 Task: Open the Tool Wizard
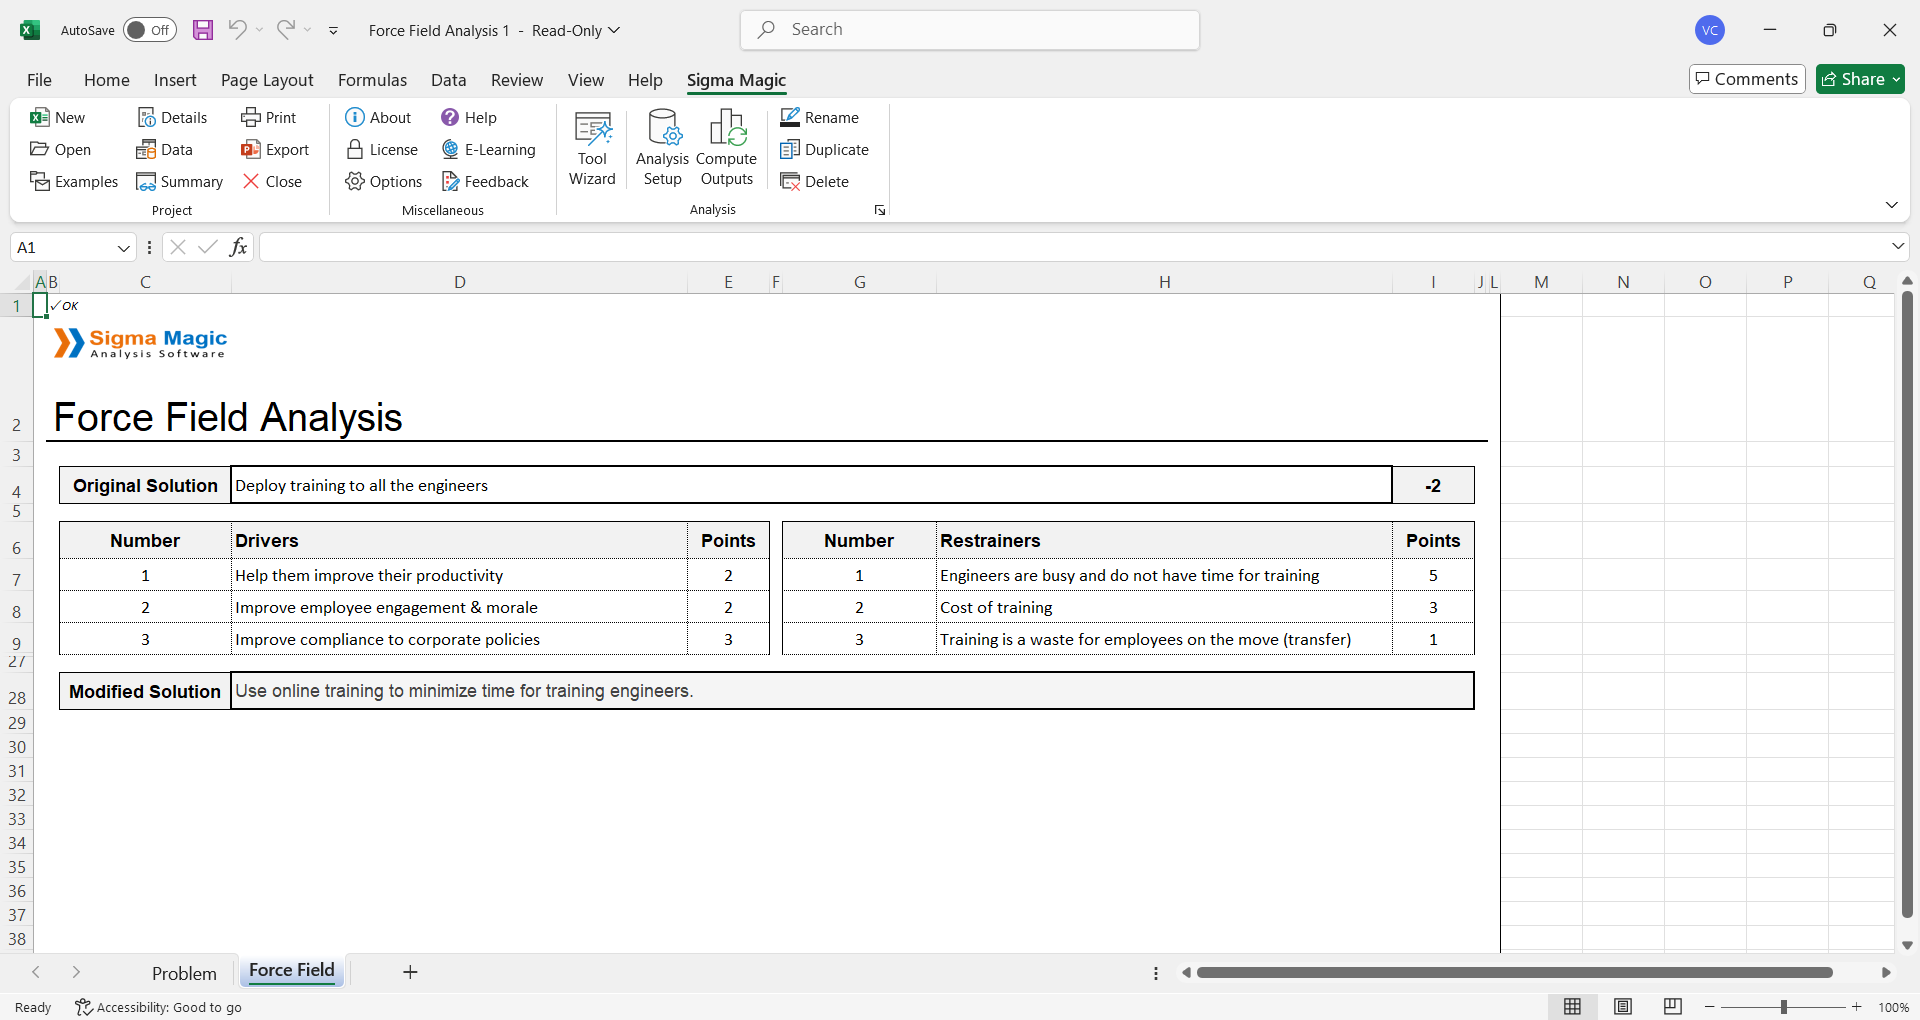point(592,148)
